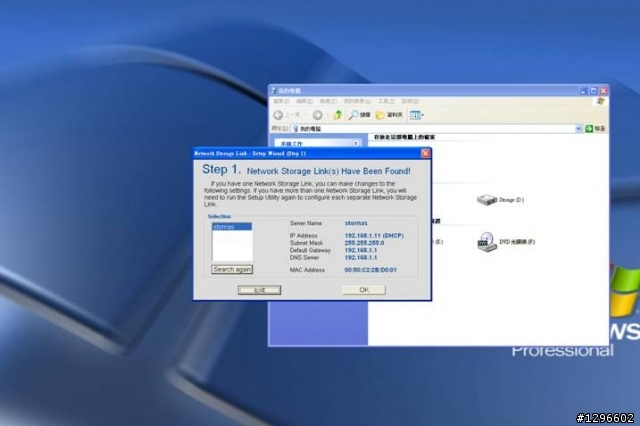This screenshot has width=640, height=426.
Task: Close the Network Storage Link wizard dialog
Action: (425, 153)
